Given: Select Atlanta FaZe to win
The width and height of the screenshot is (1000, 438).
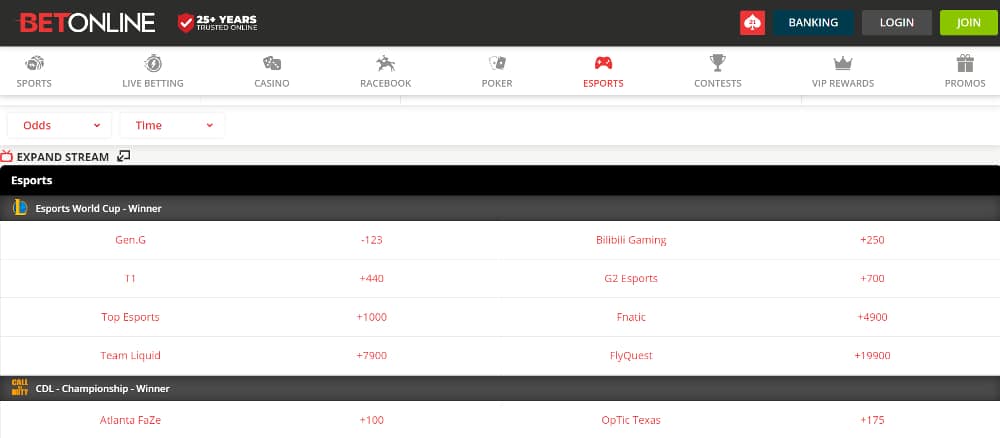Looking at the screenshot, I should (130, 420).
